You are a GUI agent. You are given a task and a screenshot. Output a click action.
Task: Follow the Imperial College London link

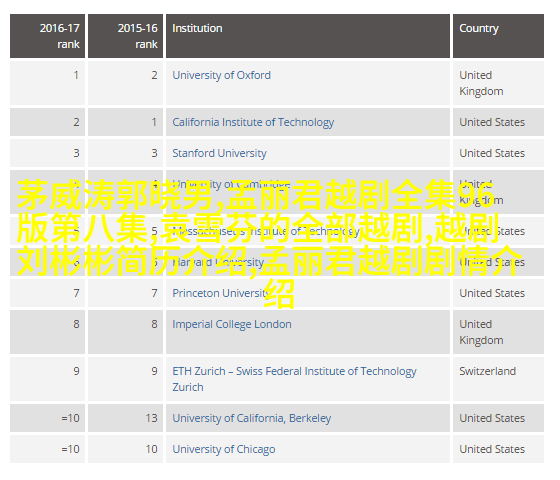(232, 324)
